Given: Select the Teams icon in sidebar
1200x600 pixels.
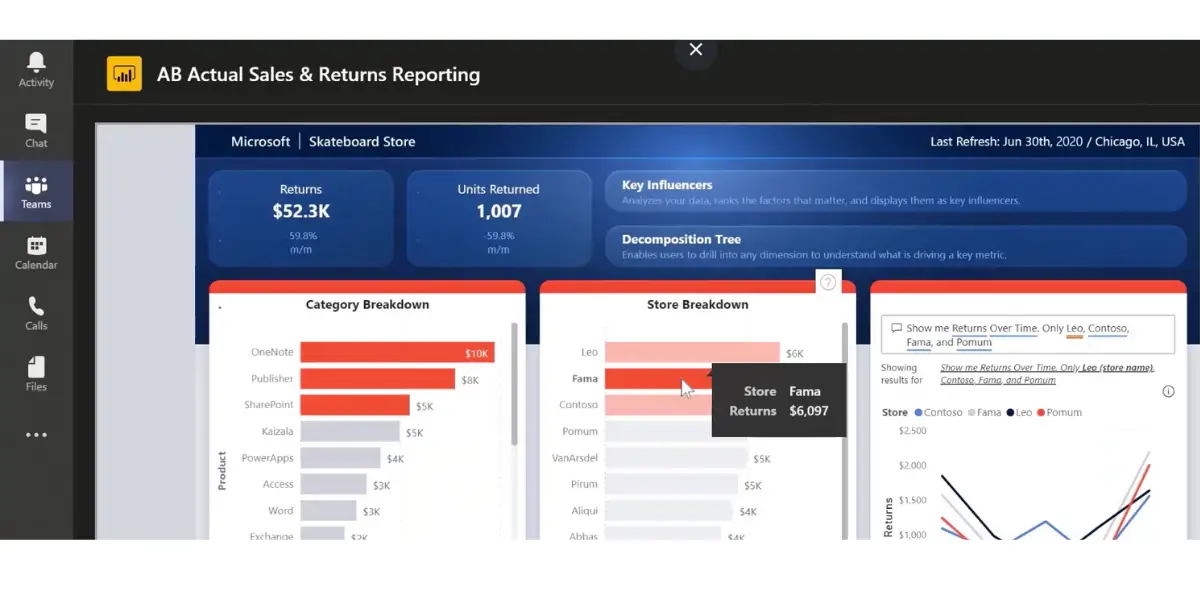Looking at the screenshot, I should click(36, 191).
